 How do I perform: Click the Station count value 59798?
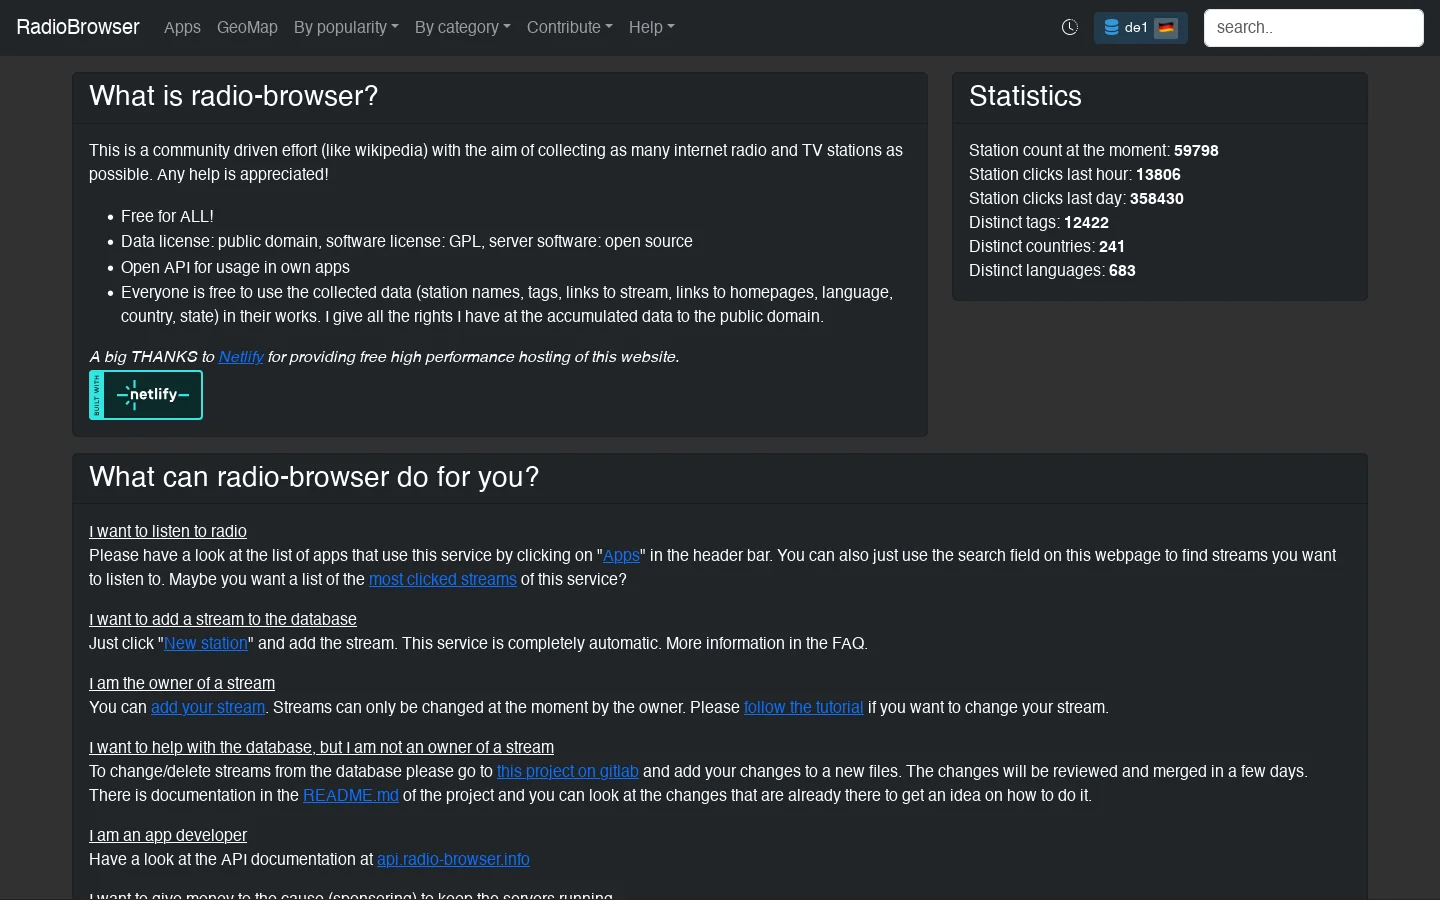click(x=1196, y=151)
